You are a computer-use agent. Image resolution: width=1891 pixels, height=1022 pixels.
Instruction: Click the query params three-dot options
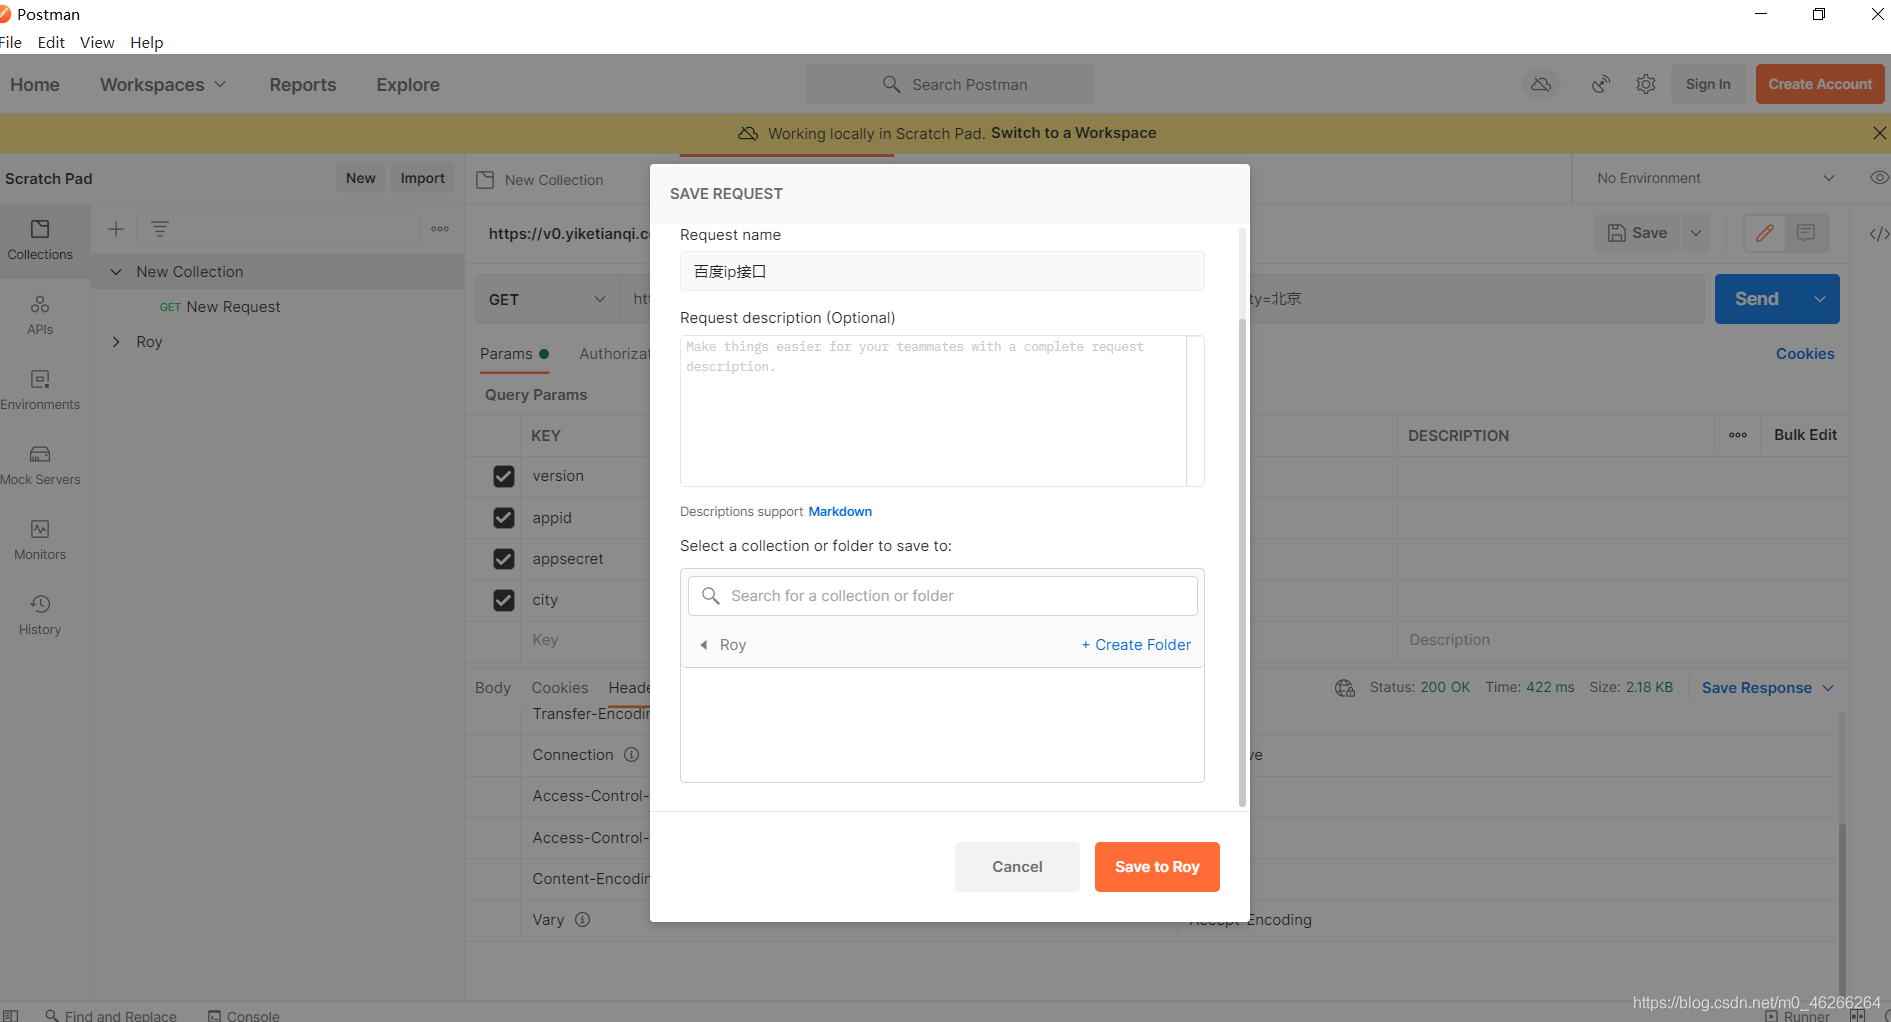pyautogui.click(x=1738, y=435)
